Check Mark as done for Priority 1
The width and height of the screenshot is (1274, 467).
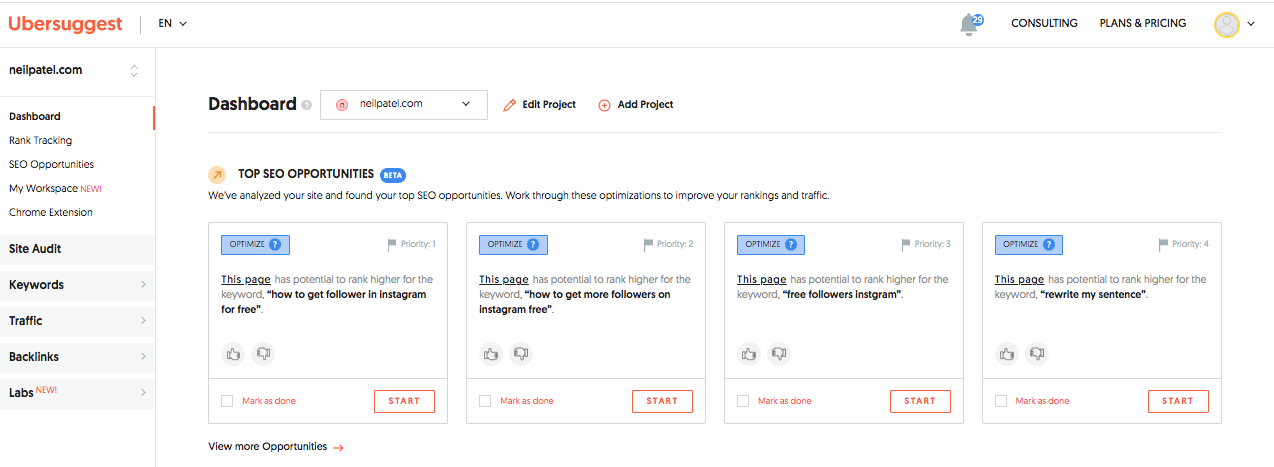[x=227, y=401]
